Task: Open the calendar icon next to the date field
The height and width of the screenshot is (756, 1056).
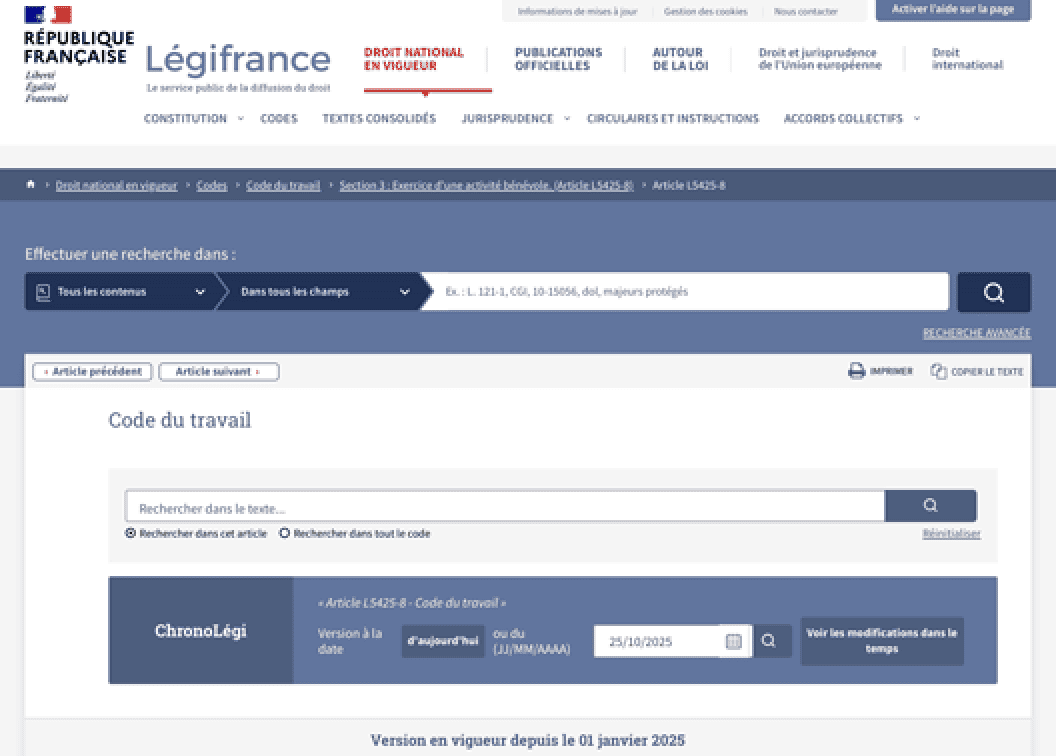Action: [x=736, y=641]
